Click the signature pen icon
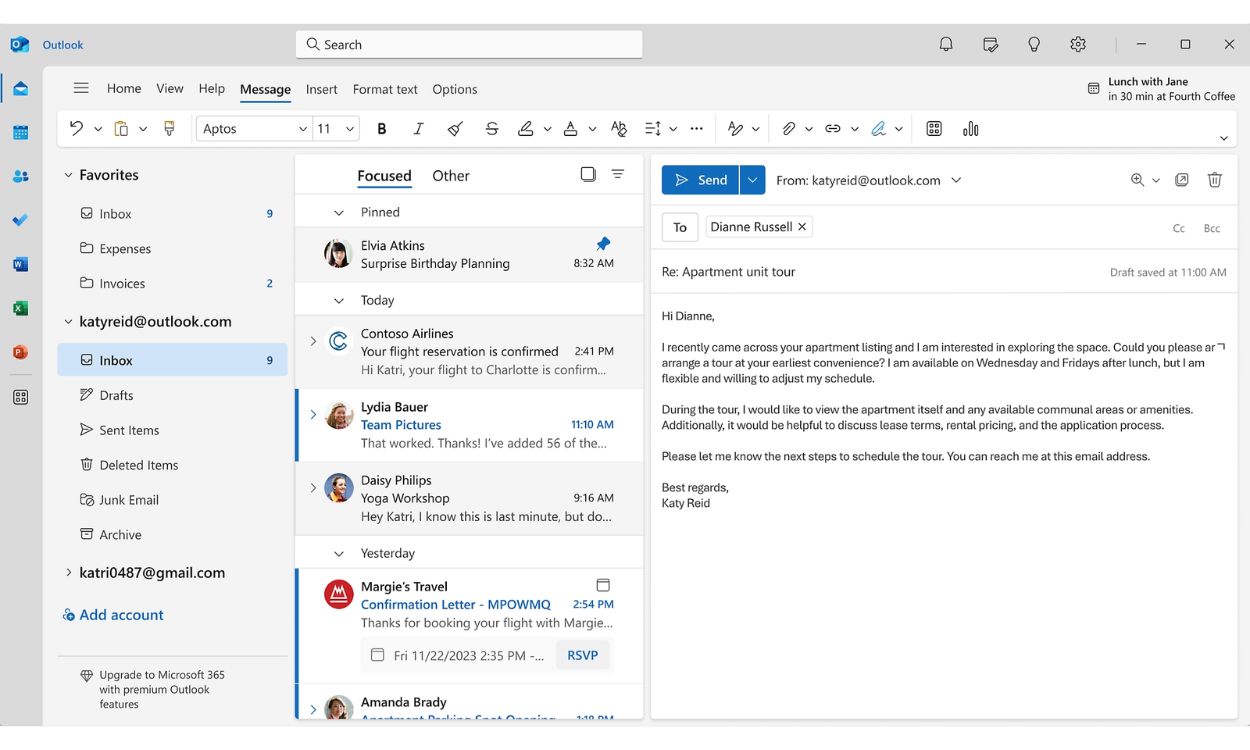This screenshot has width=1250, height=750. tap(878, 129)
